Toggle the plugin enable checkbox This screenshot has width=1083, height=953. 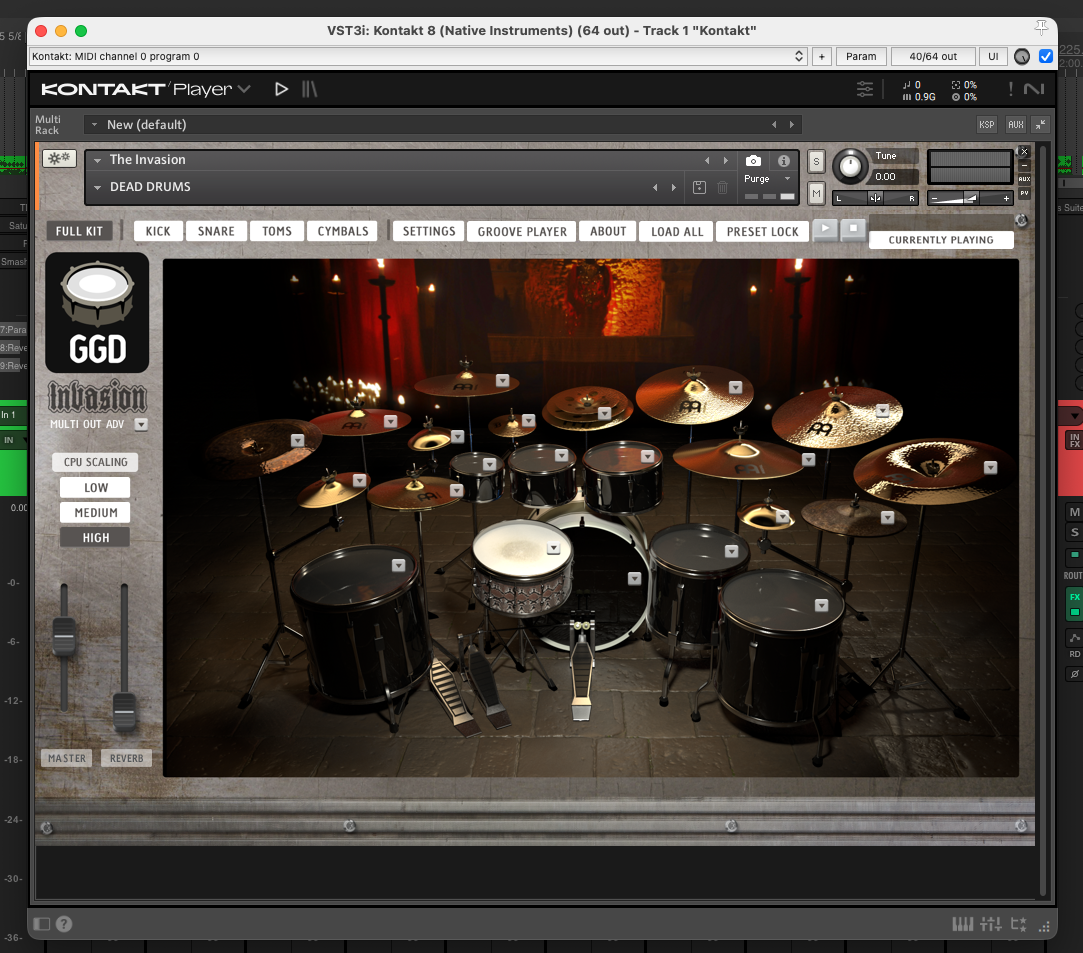[x=1046, y=57]
